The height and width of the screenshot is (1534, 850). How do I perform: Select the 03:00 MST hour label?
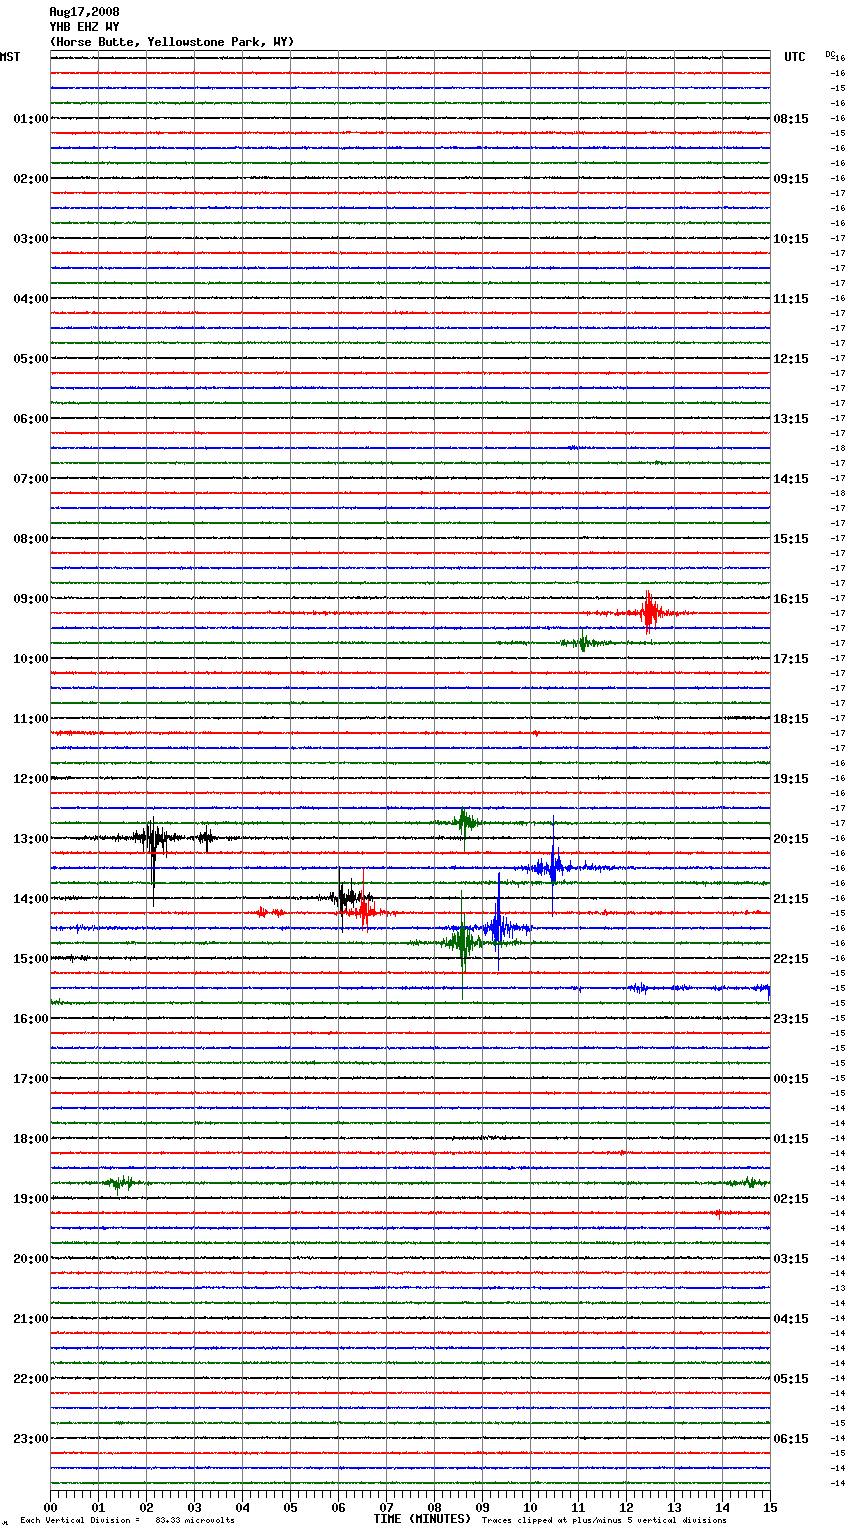pyautogui.click(x=30, y=239)
